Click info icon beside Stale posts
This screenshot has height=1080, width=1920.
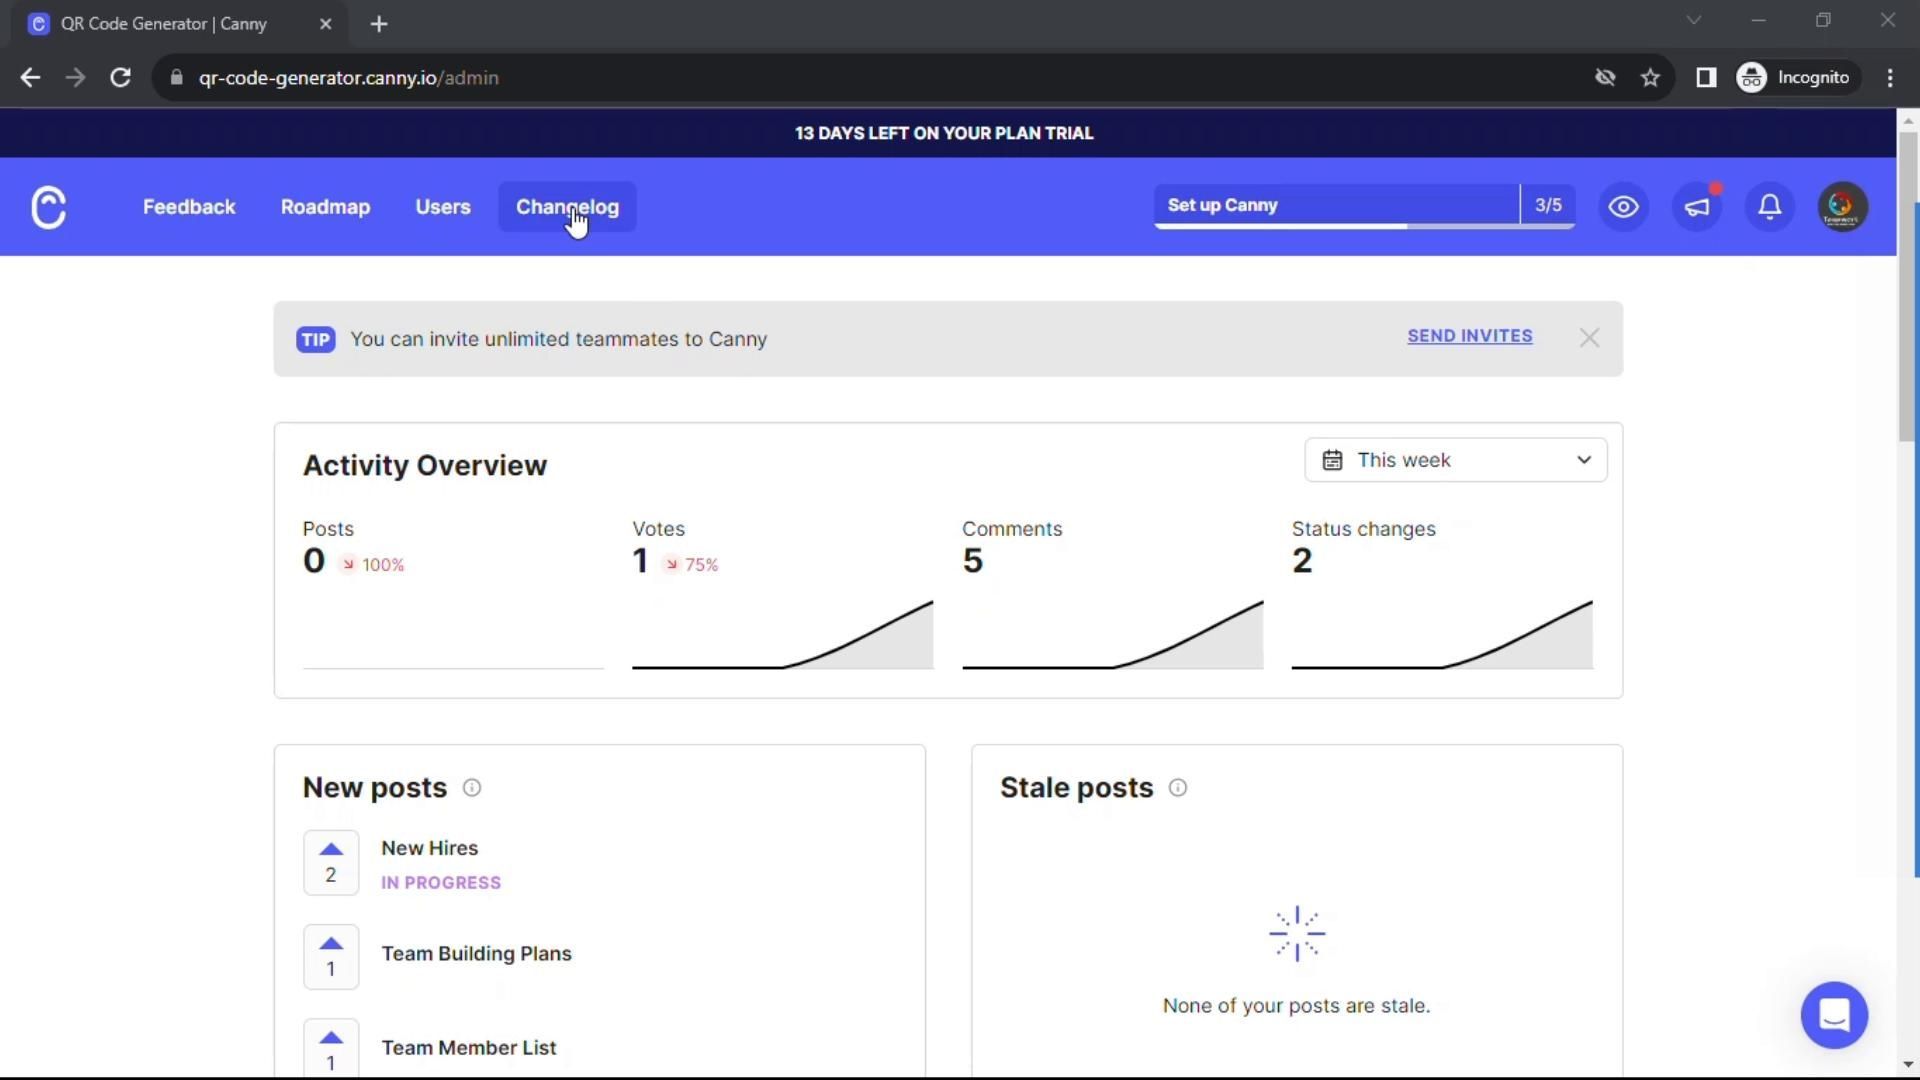(x=1178, y=788)
